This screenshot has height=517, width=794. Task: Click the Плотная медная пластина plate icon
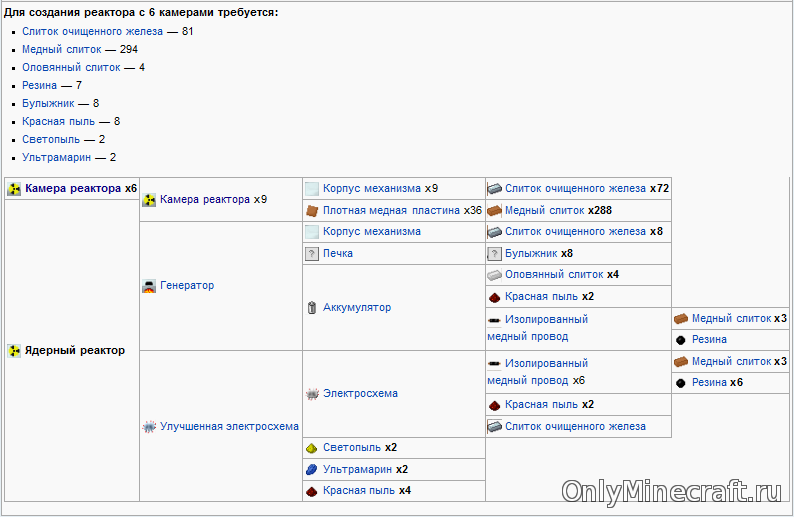click(x=311, y=211)
